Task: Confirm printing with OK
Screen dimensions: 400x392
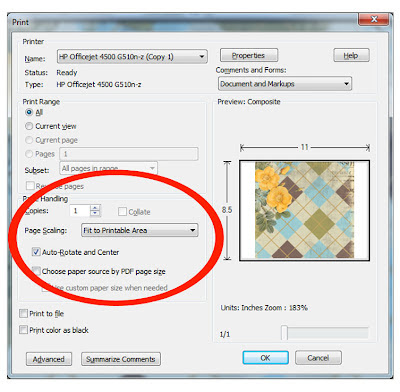Action: (x=265, y=358)
